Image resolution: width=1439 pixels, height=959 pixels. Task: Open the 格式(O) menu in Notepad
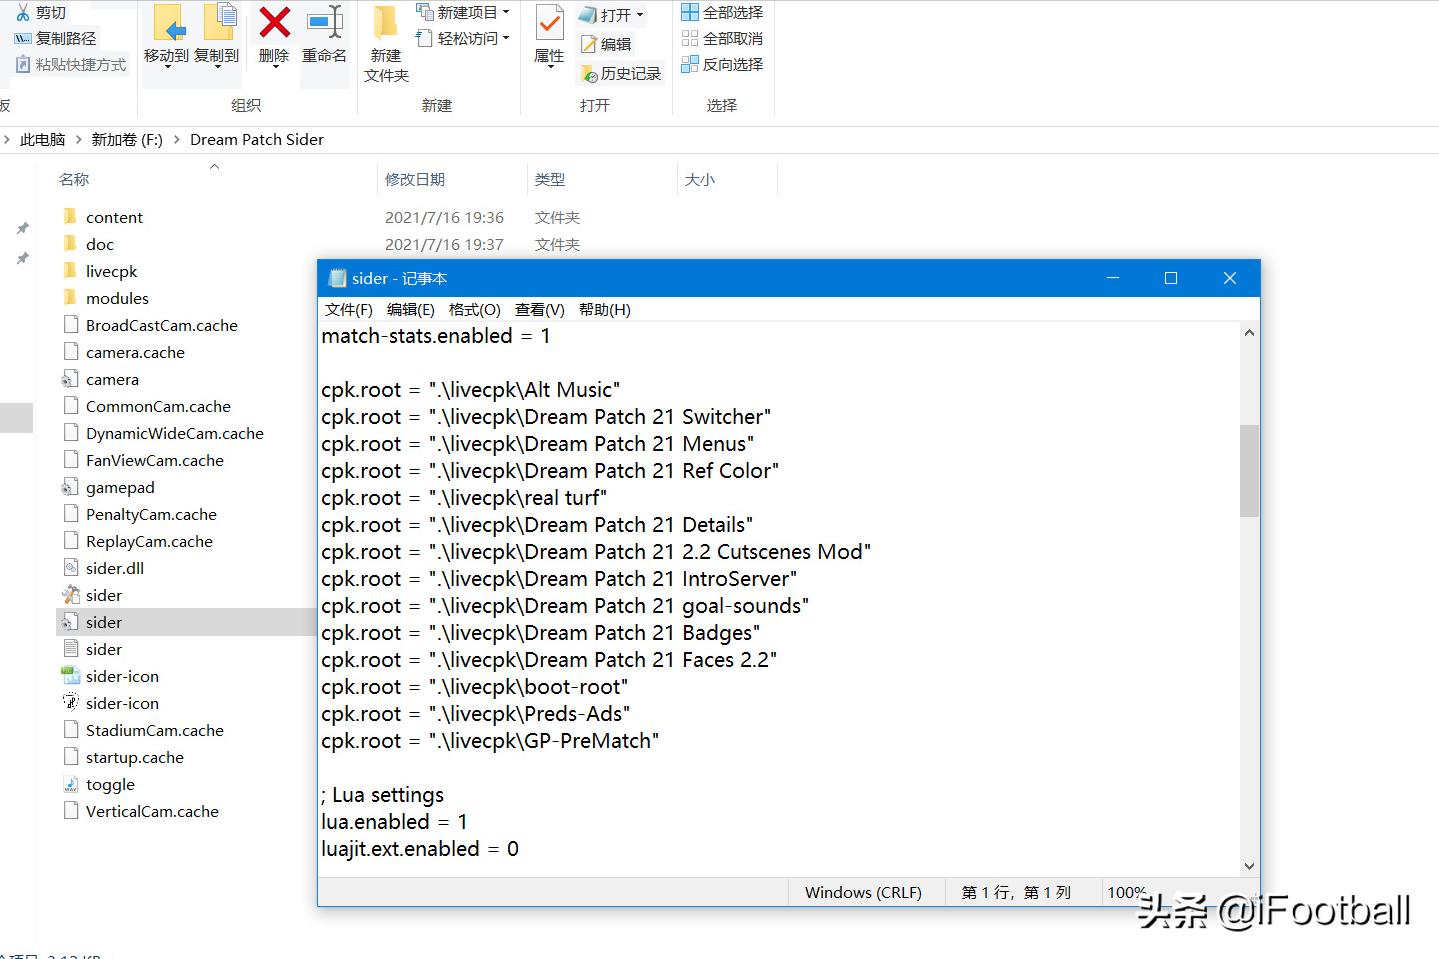pyautogui.click(x=475, y=310)
